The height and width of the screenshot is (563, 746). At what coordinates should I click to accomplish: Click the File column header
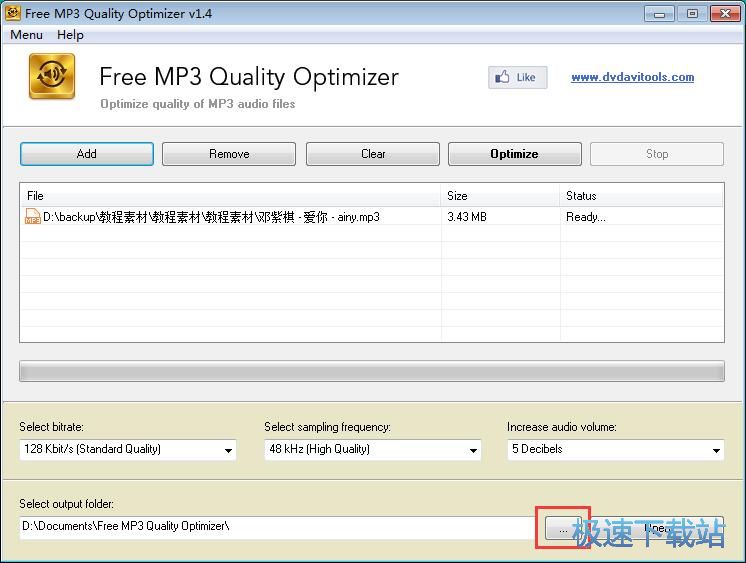click(230, 196)
